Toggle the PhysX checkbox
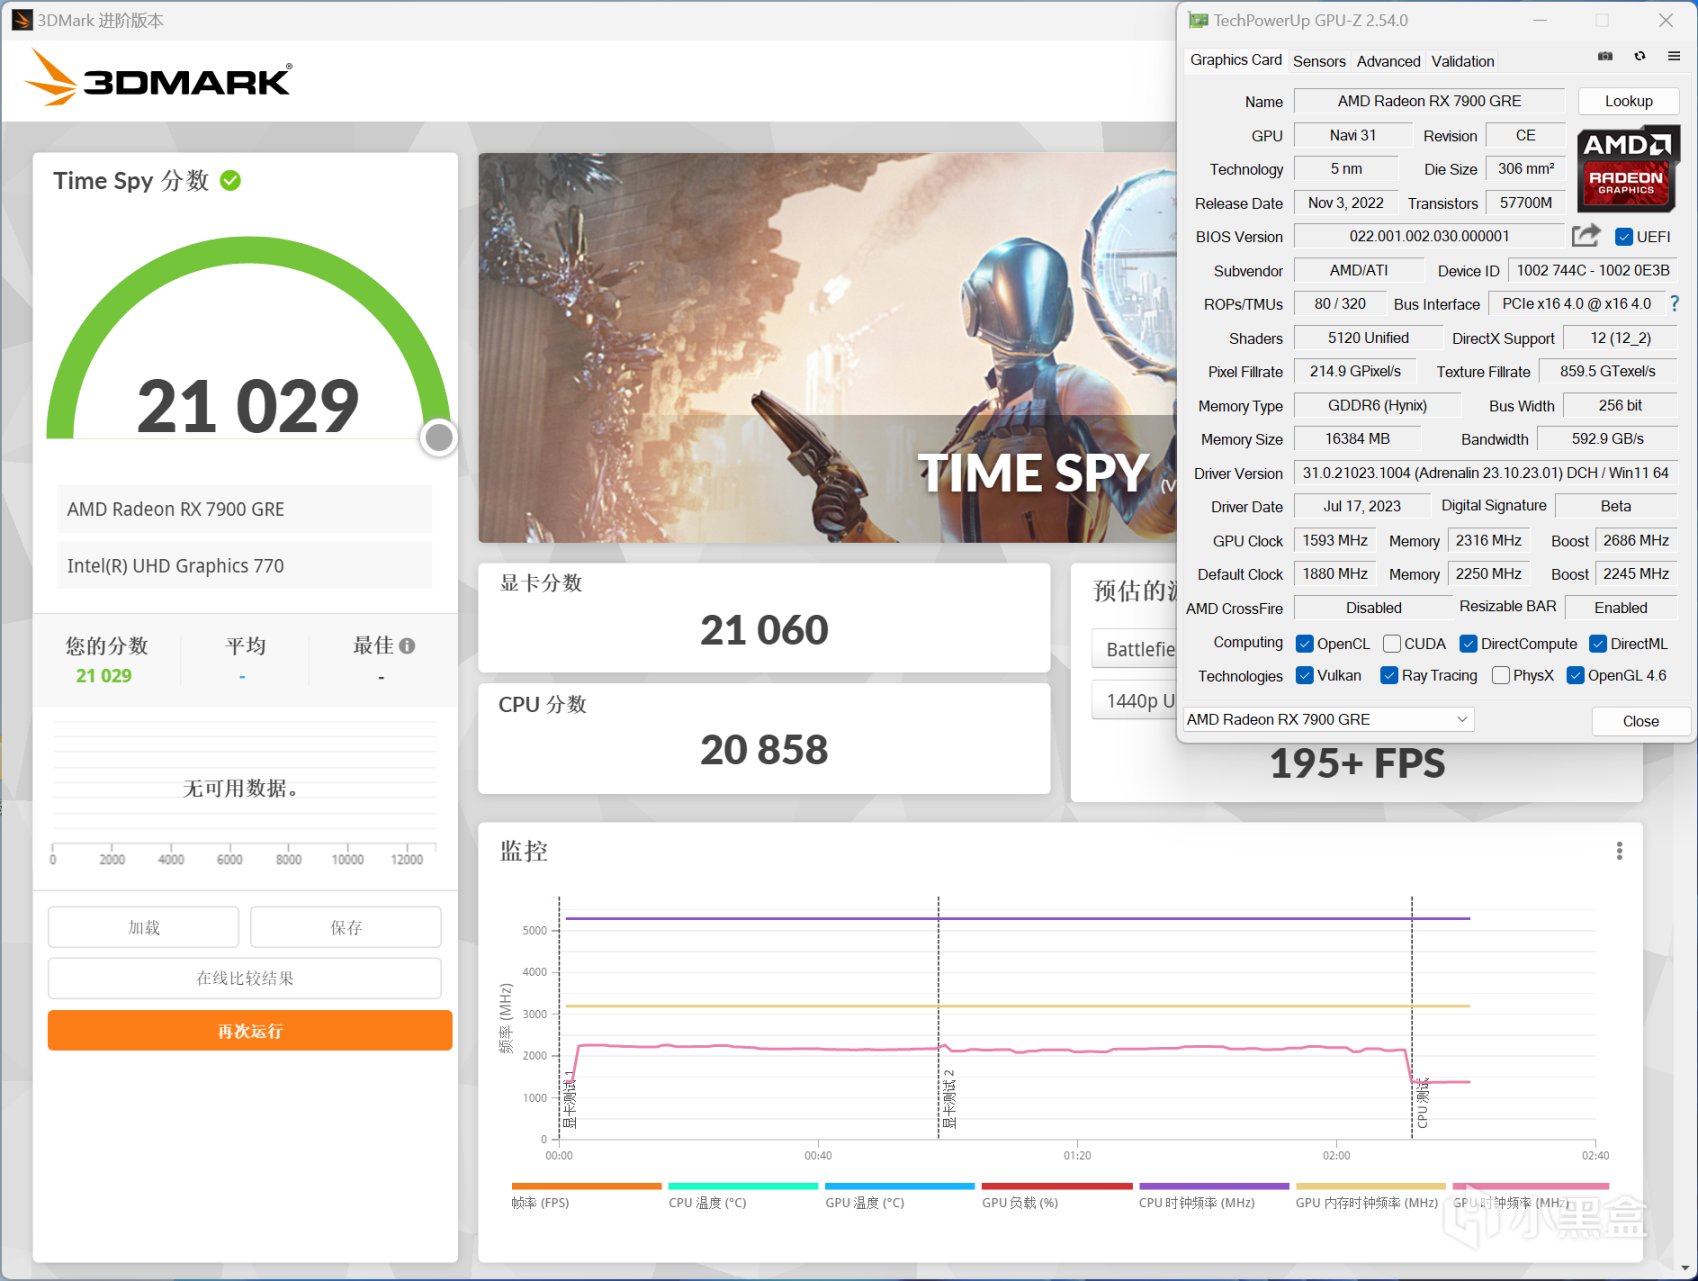The width and height of the screenshot is (1698, 1281). [1501, 676]
